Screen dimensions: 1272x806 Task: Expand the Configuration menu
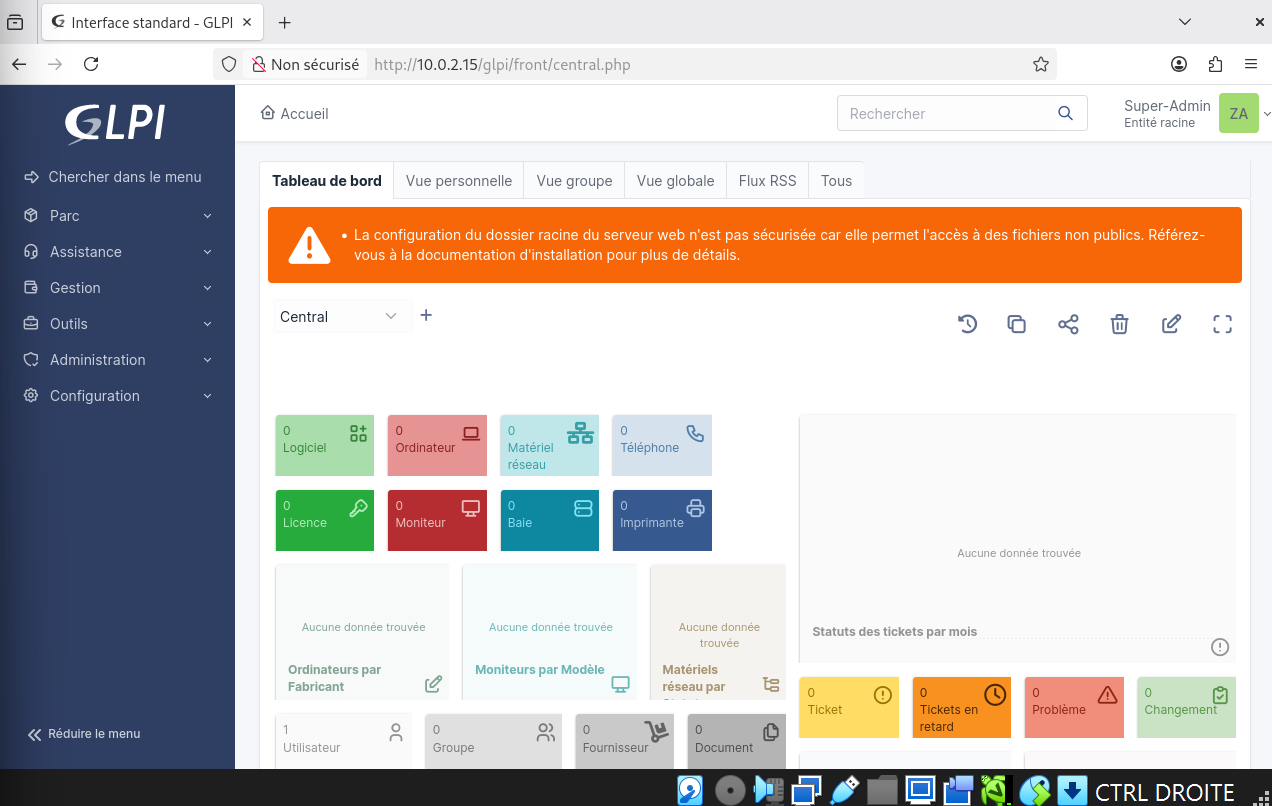tap(118, 396)
